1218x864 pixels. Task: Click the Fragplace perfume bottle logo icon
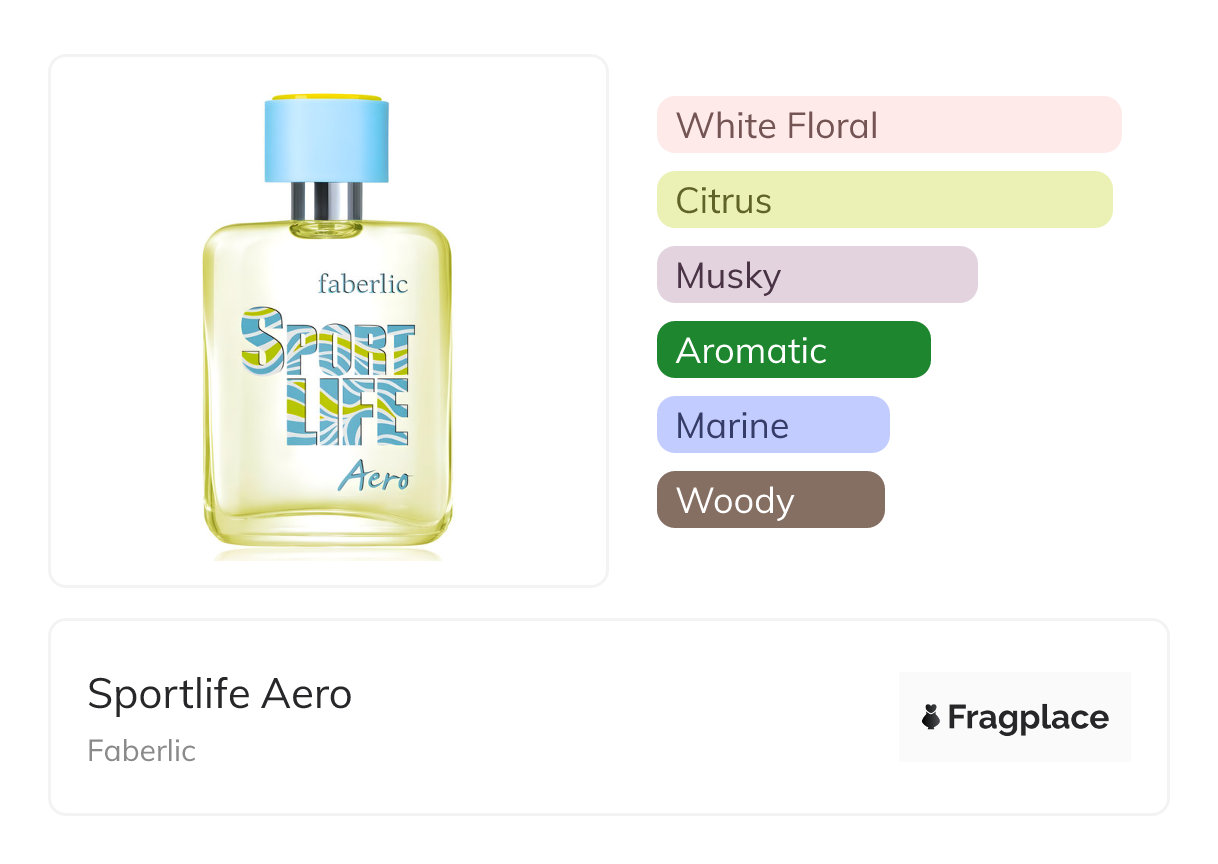point(931,717)
